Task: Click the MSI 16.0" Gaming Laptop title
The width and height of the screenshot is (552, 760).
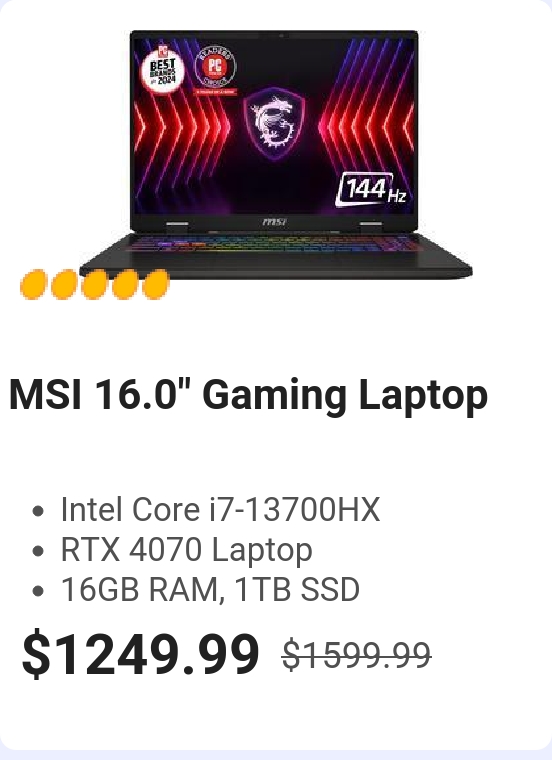Action: tap(248, 395)
